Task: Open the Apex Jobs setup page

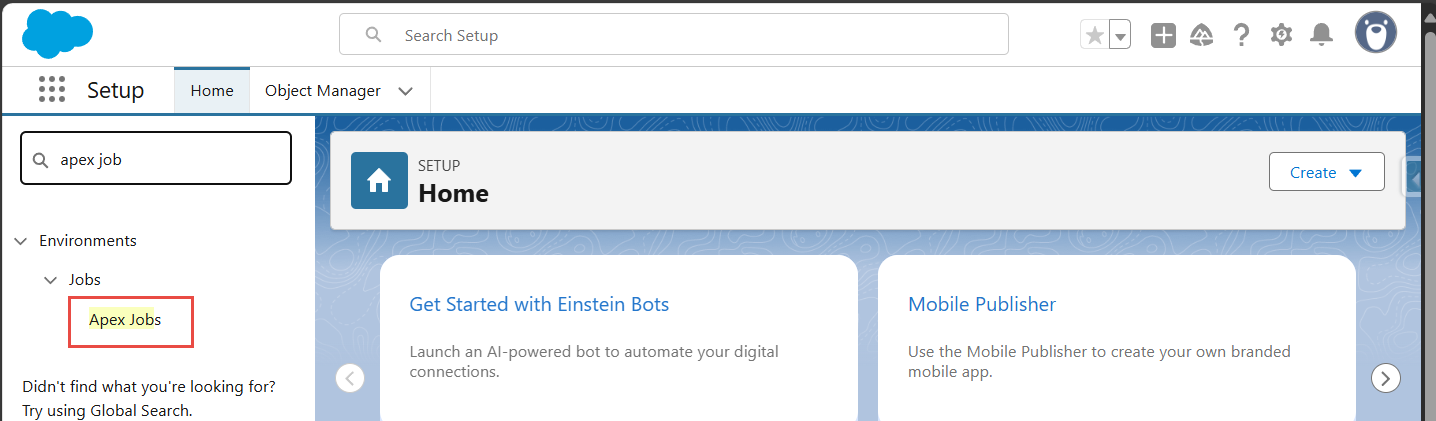Action: 125,320
